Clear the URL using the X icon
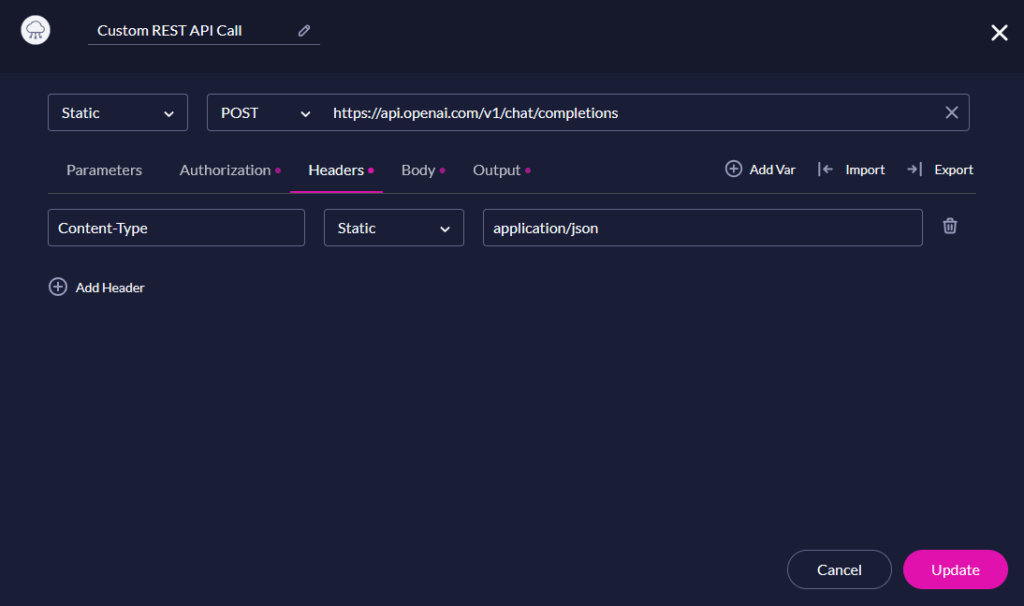 pos(950,112)
